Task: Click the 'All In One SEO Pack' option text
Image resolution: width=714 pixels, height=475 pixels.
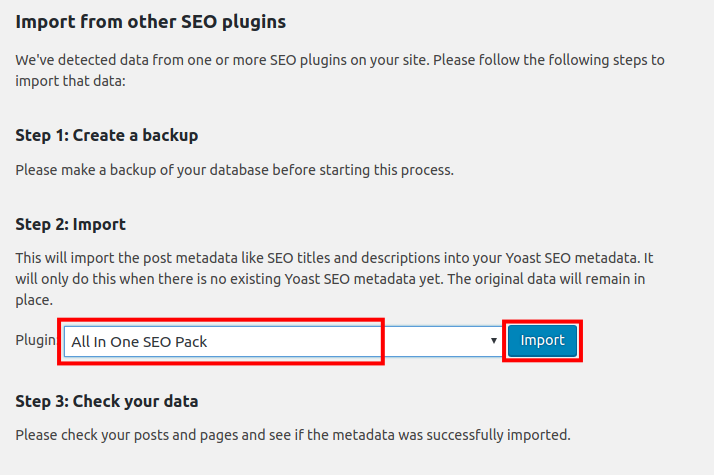Action: (139, 342)
